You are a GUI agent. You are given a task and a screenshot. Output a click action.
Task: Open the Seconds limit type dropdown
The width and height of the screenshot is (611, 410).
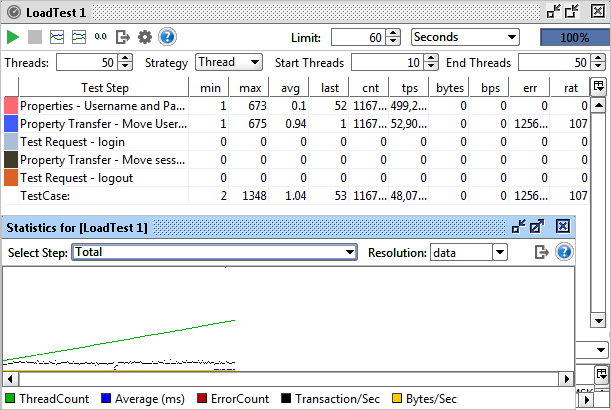tap(465, 37)
